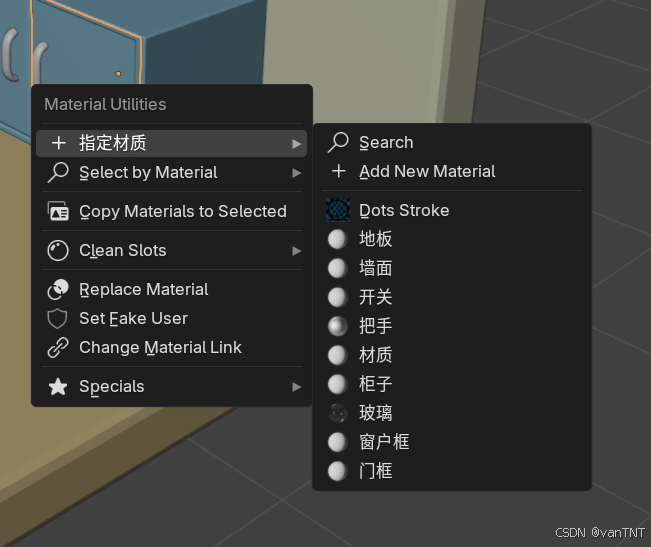Click the shield icon beside Set Fake User

58,319
